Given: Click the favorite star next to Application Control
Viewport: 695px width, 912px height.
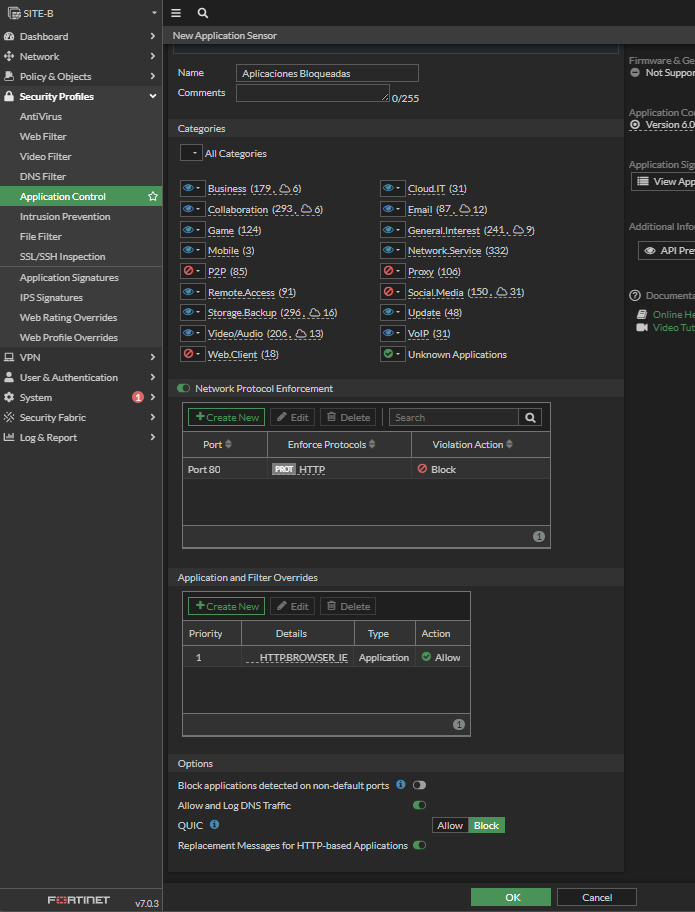Looking at the screenshot, I should pos(153,197).
